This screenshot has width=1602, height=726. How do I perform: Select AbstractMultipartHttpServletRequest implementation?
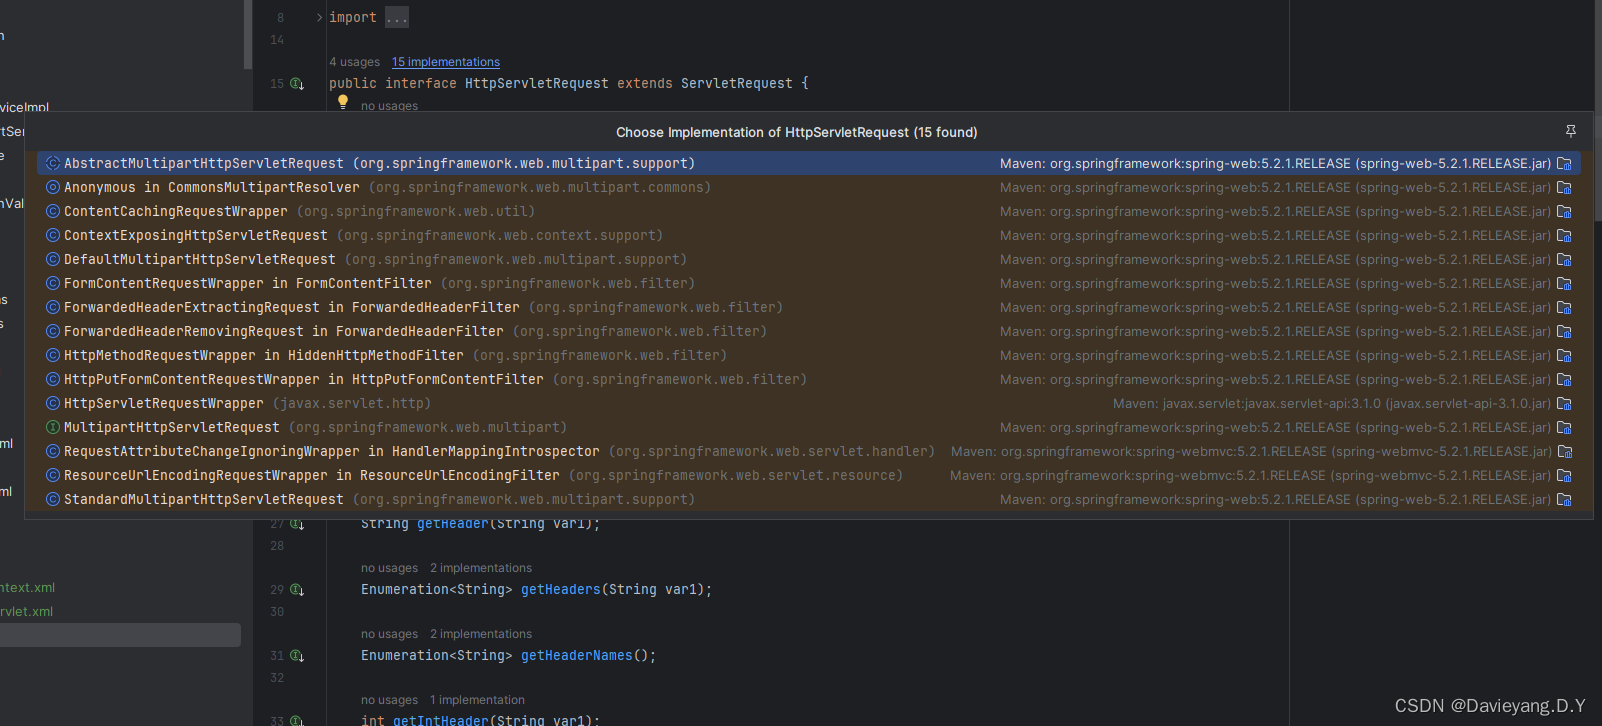(x=809, y=164)
